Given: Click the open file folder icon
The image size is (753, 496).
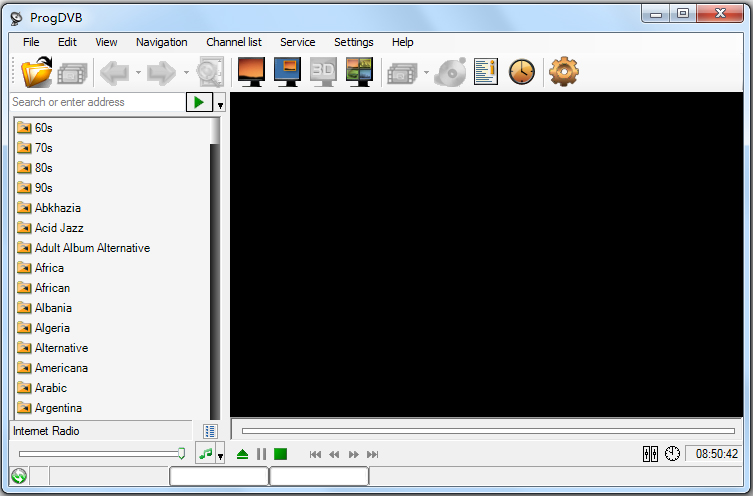Looking at the screenshot, I should (37, 72).
